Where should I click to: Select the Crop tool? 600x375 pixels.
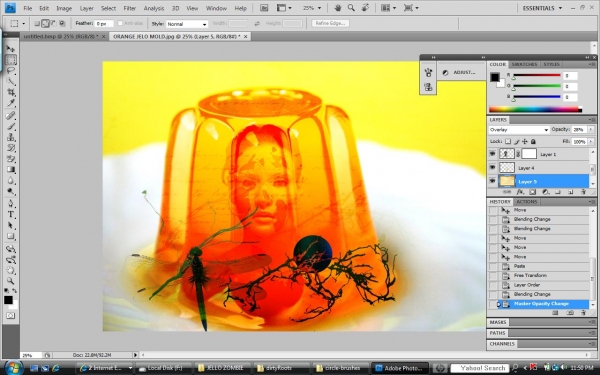coord(11,92)
